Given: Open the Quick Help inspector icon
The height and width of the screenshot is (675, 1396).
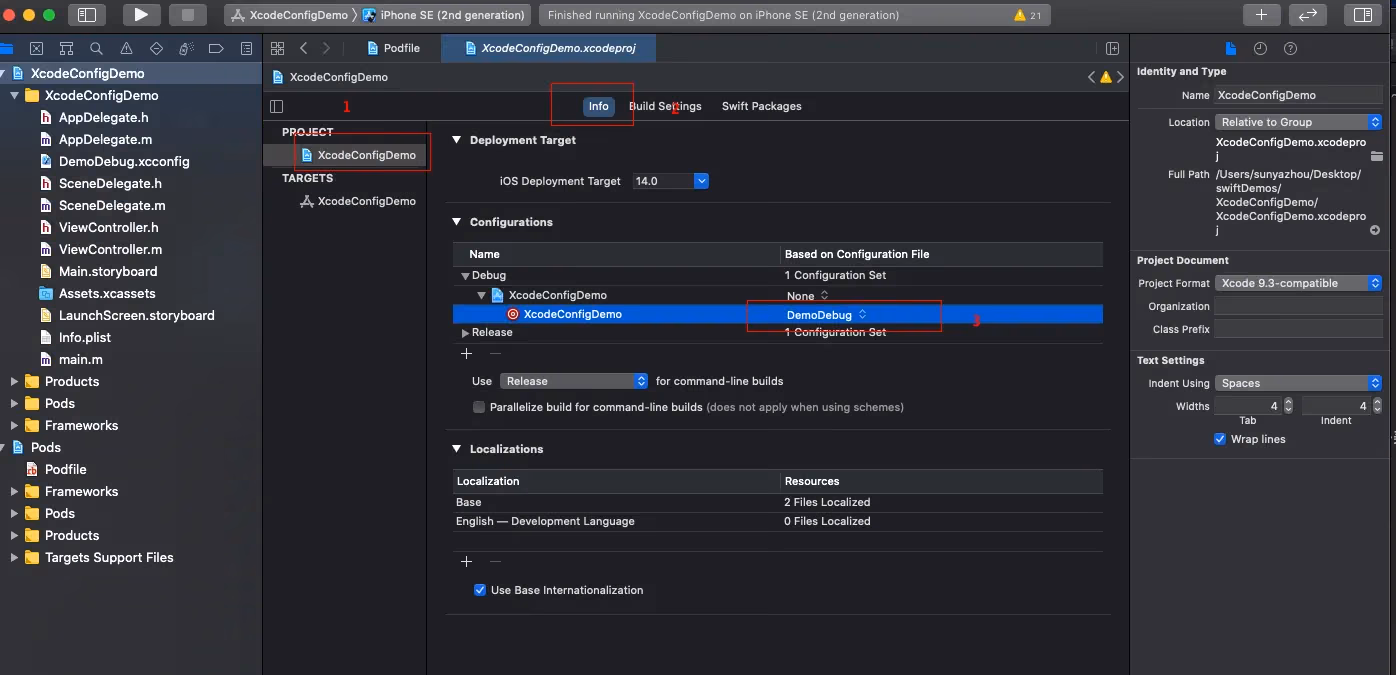Looking at the screenshot, I should point(1290,49).
